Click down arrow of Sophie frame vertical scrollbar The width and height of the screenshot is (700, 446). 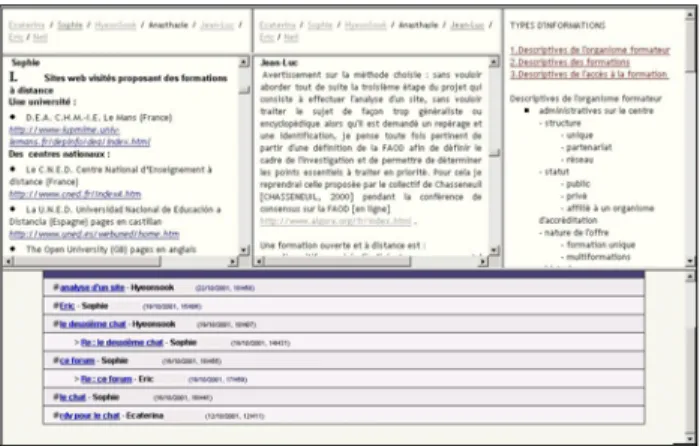(x=244, y=250)
